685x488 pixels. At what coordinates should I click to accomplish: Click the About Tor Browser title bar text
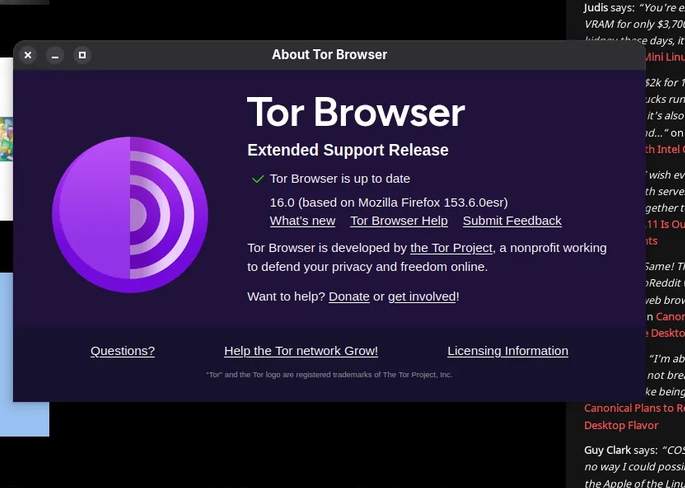tap(329, 55)
